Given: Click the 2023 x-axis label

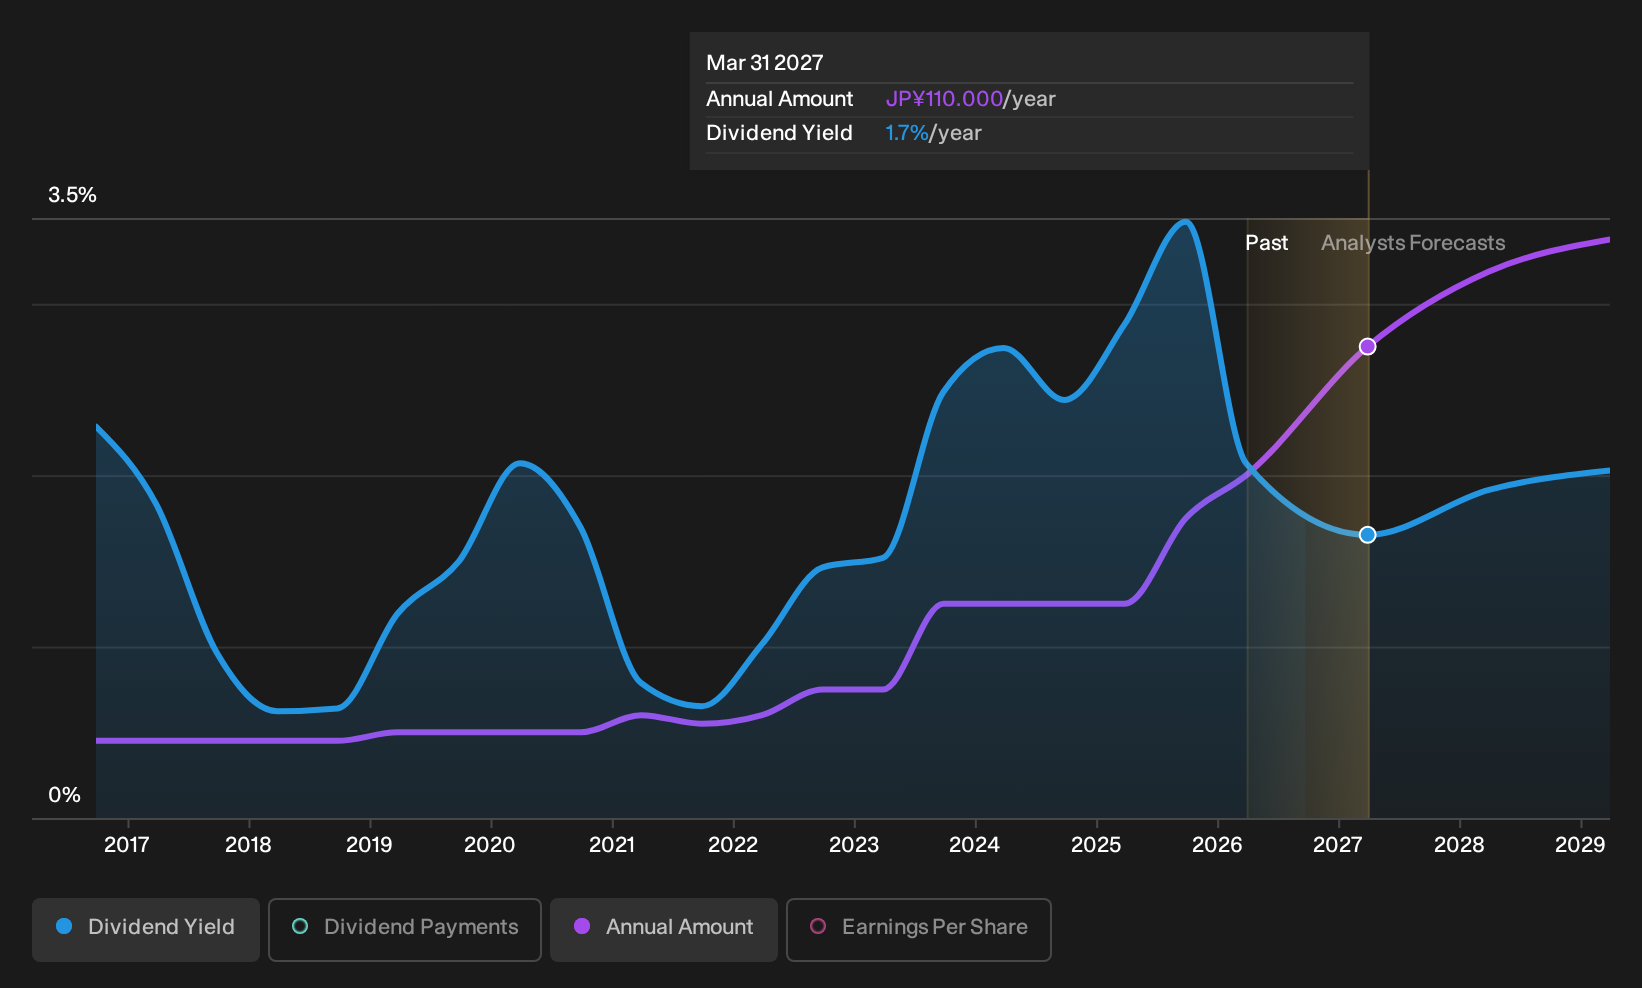Looking at the screenshot, I should click(x=854, y=845).
